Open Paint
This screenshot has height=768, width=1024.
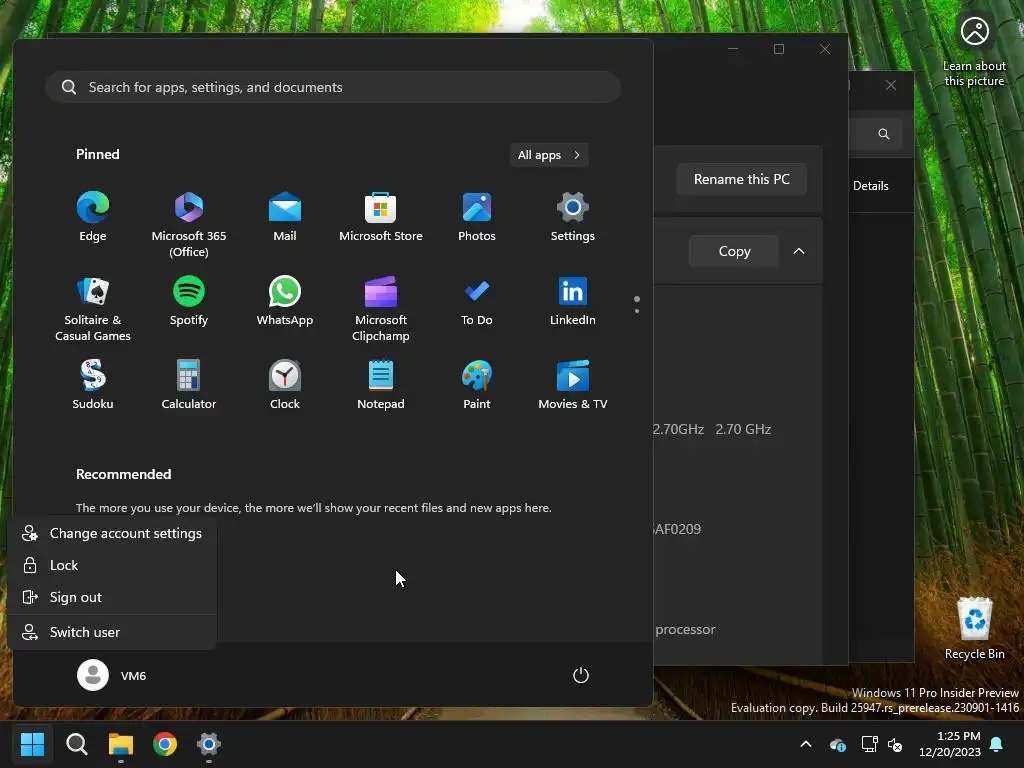tap(477, 385)
